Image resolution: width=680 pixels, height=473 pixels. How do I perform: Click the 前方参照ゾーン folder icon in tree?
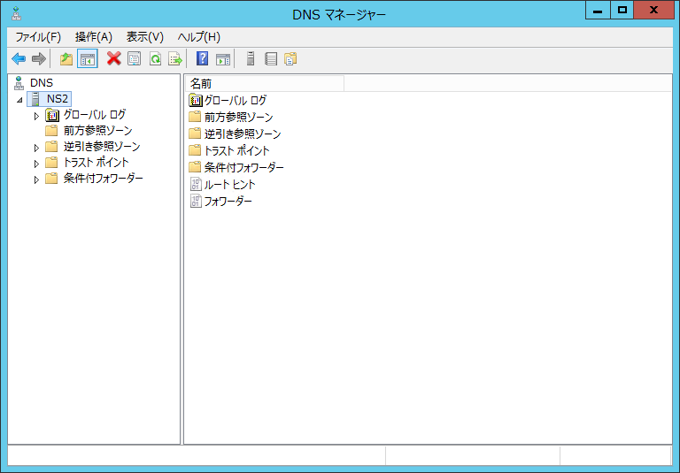pyautogui.click(x=52, y=130)
